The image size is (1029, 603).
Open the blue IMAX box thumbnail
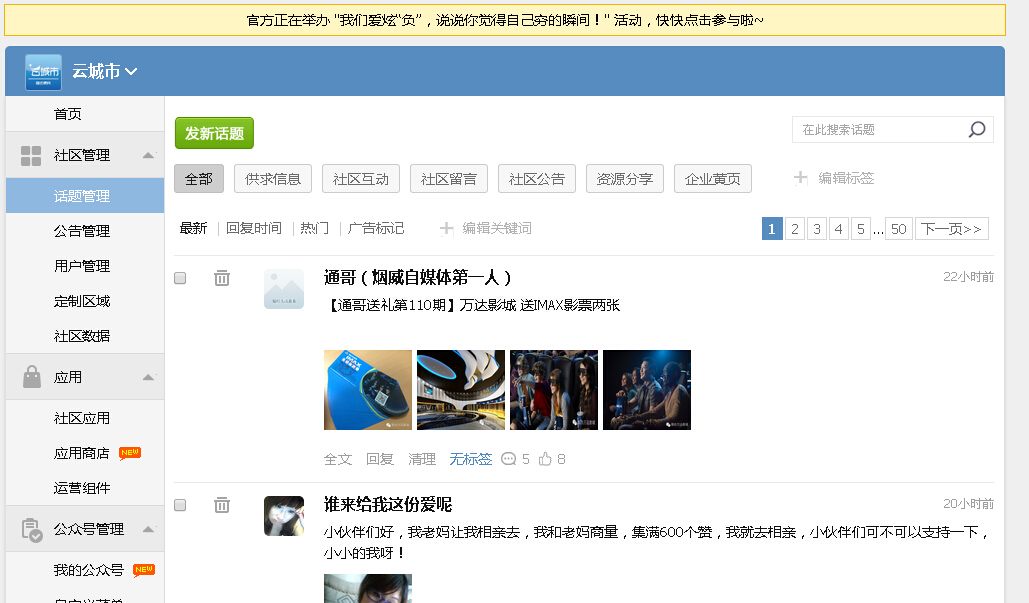pyautogui.click(x=368, y=390)
